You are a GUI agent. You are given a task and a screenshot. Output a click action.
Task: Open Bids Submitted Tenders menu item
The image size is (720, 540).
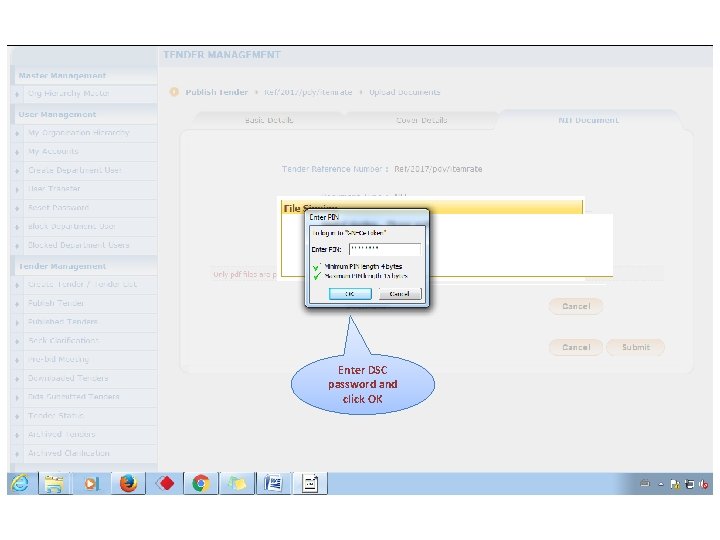pos(73,397)
